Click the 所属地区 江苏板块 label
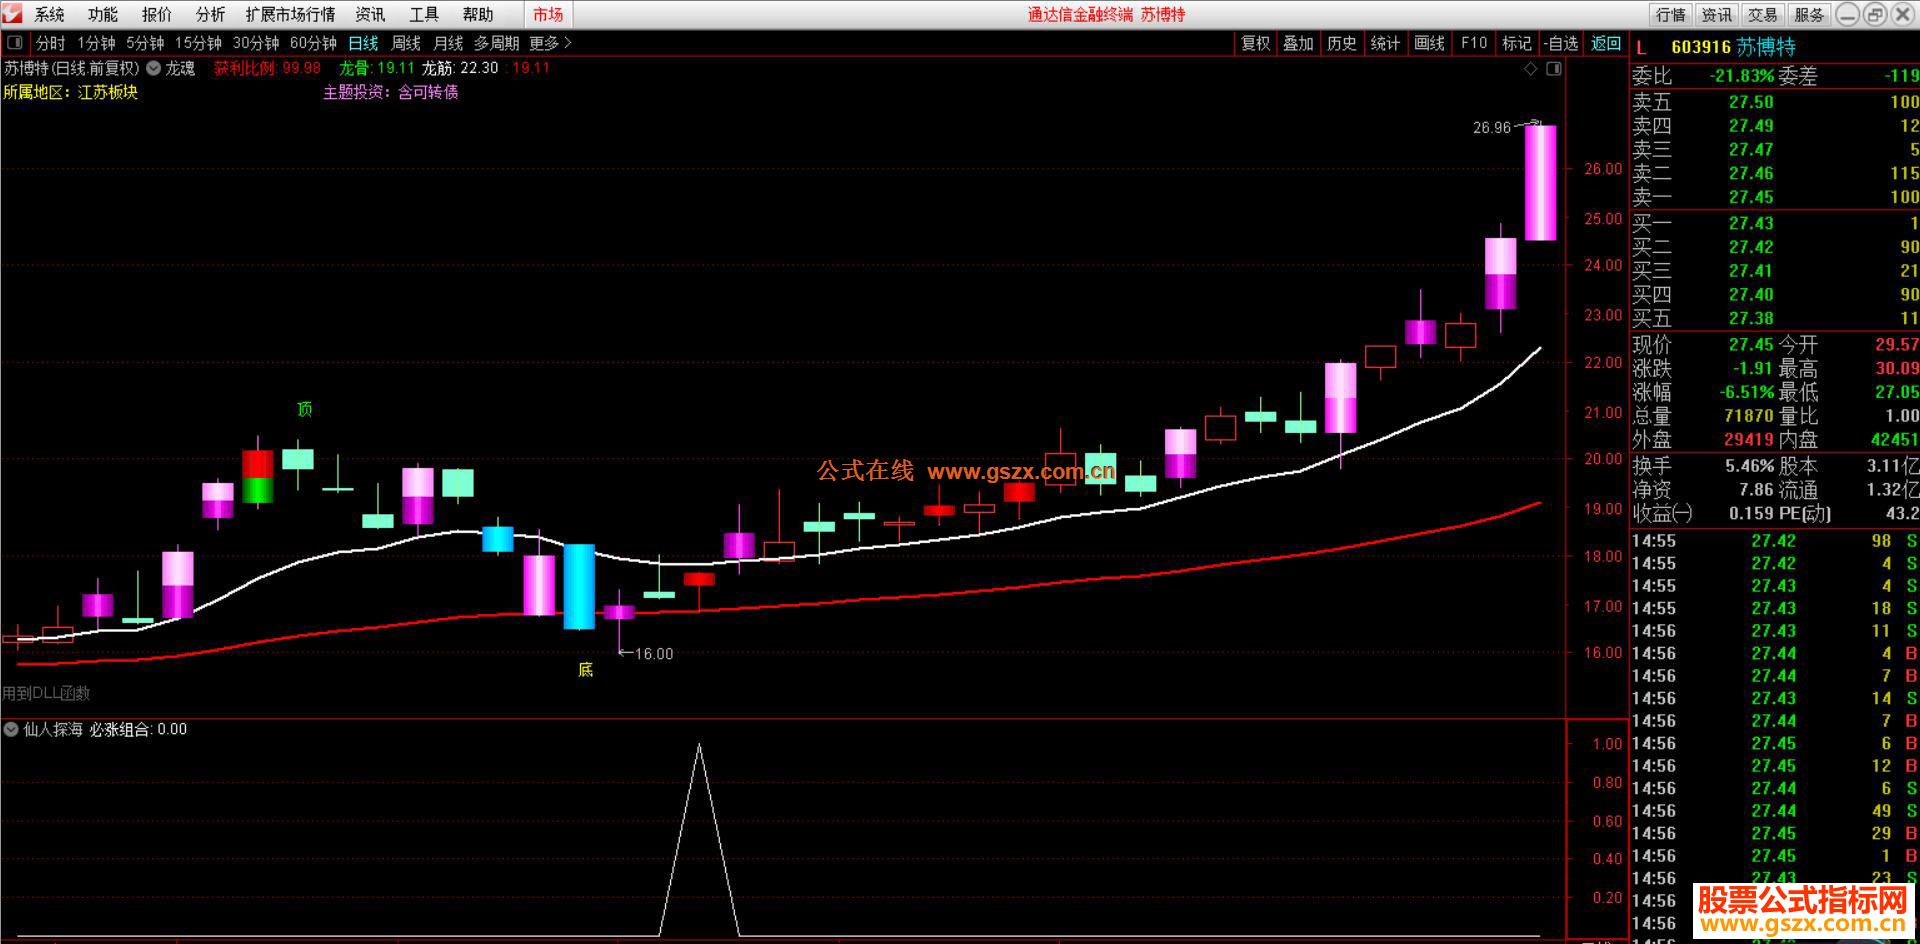1920x944 pixels. click(70, 92)
